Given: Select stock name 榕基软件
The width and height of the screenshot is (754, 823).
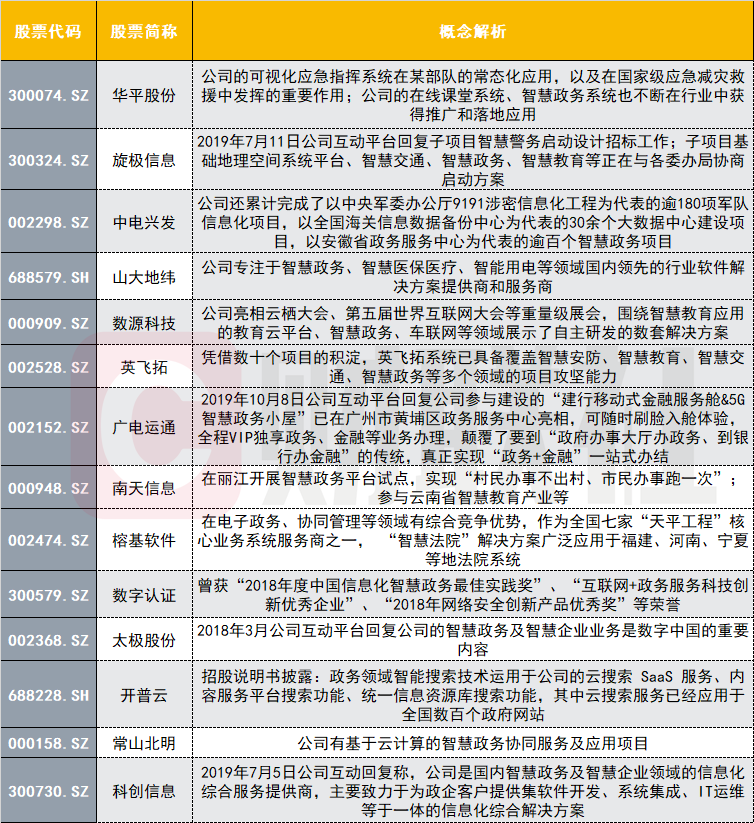Looking at the screenshot, I should tap(144, 540).
